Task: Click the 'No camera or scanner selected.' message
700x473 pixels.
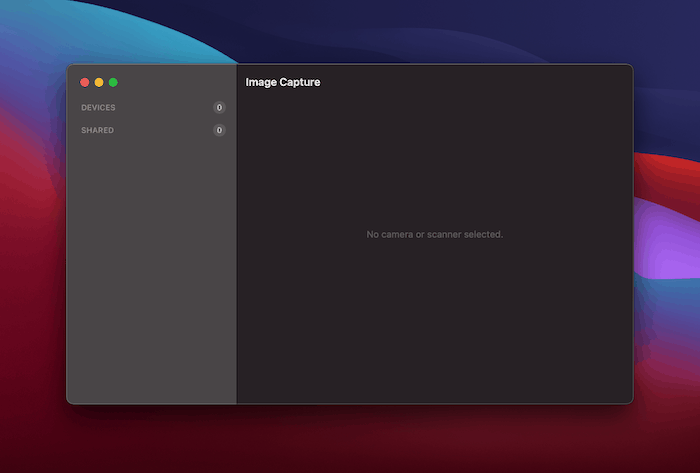Action: coord(434,234)
